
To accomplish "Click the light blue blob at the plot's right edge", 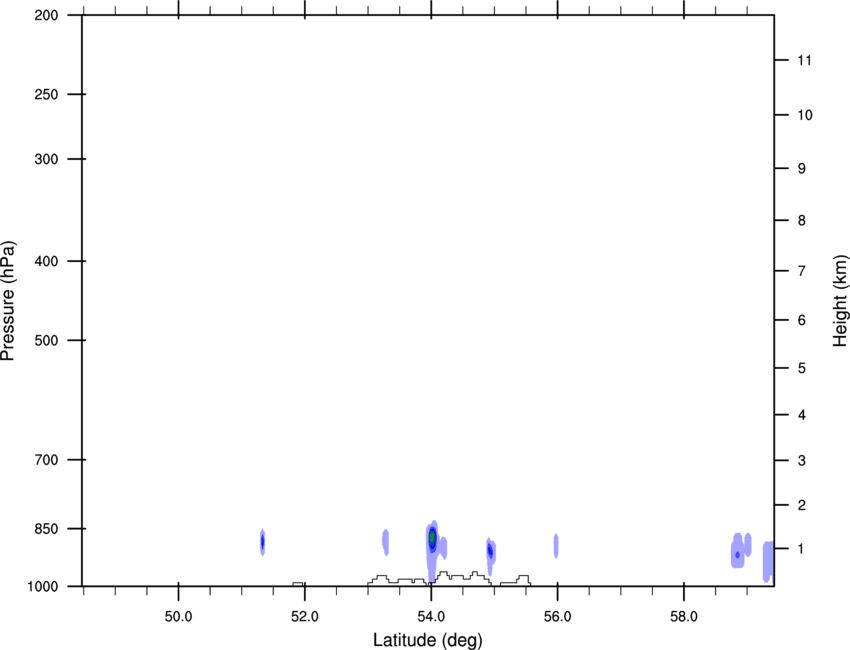I will pyautogui.click(x=768, y=562).
